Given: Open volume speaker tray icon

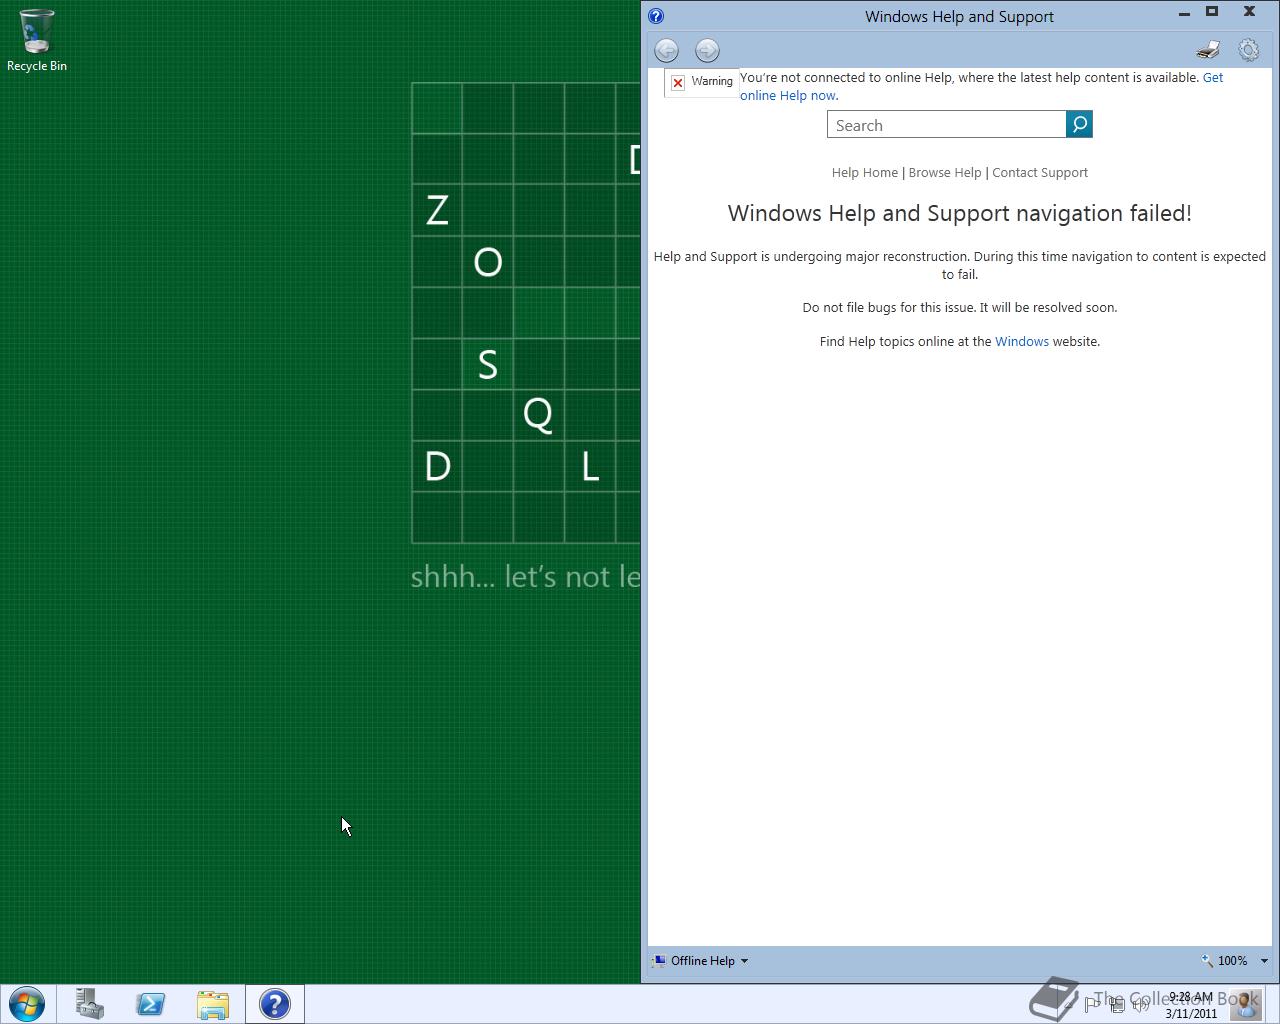Looking at the screenshot, I should [x=1141, y=1005].
